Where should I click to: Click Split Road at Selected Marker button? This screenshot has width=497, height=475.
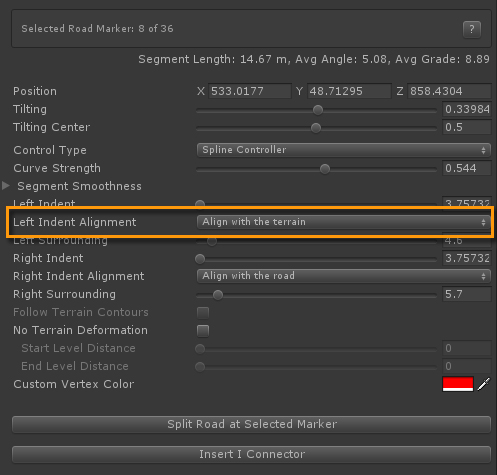(252, 424)
